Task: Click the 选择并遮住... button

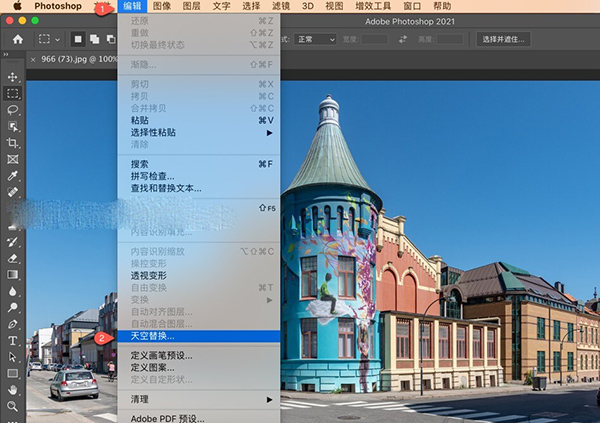Action: point(504,39)
